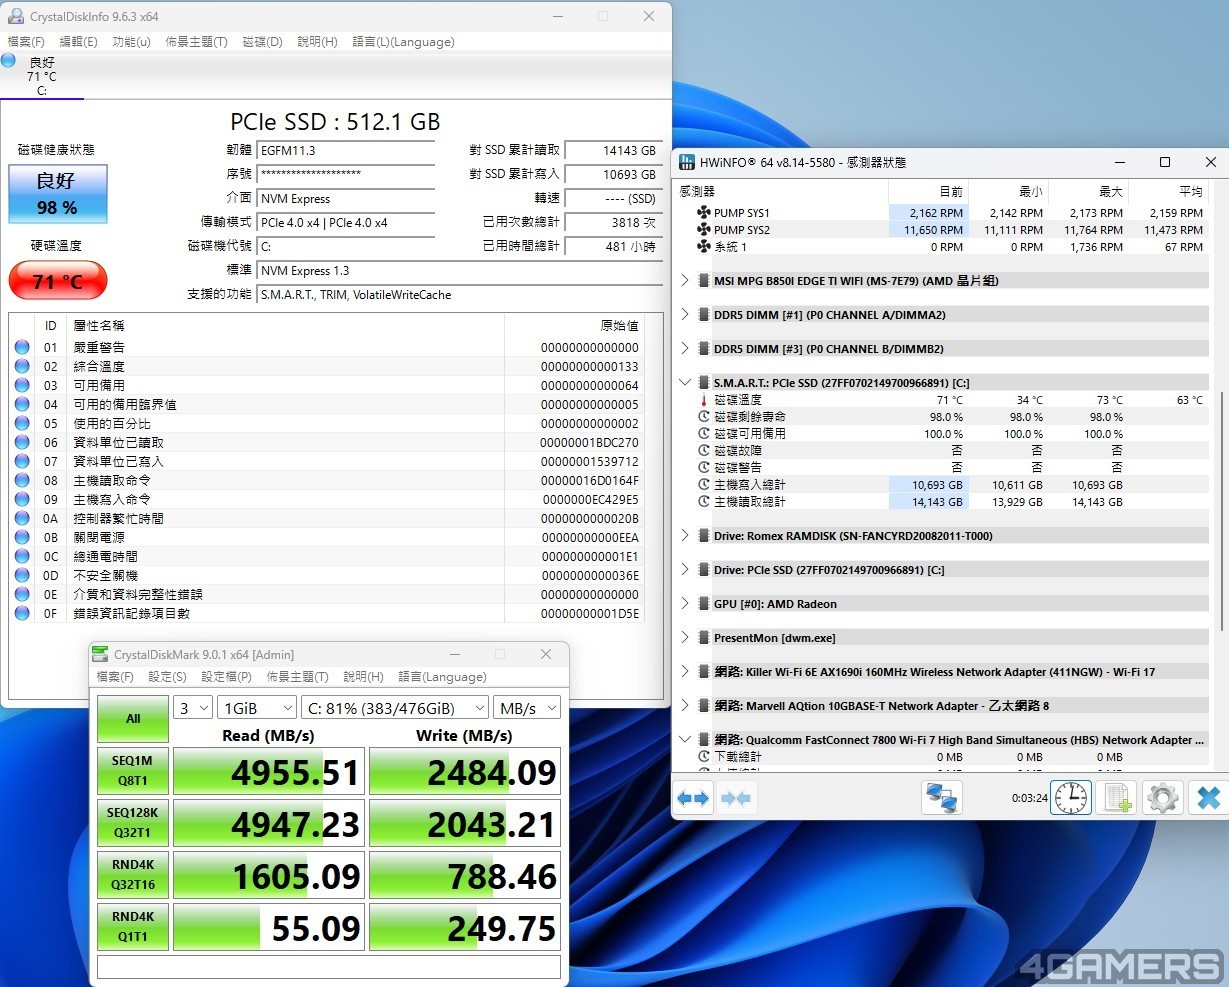Open HWiNFO remote network monitors icon
The width and height of the screenshot is (1229, 987).
[x=942, y=798]
